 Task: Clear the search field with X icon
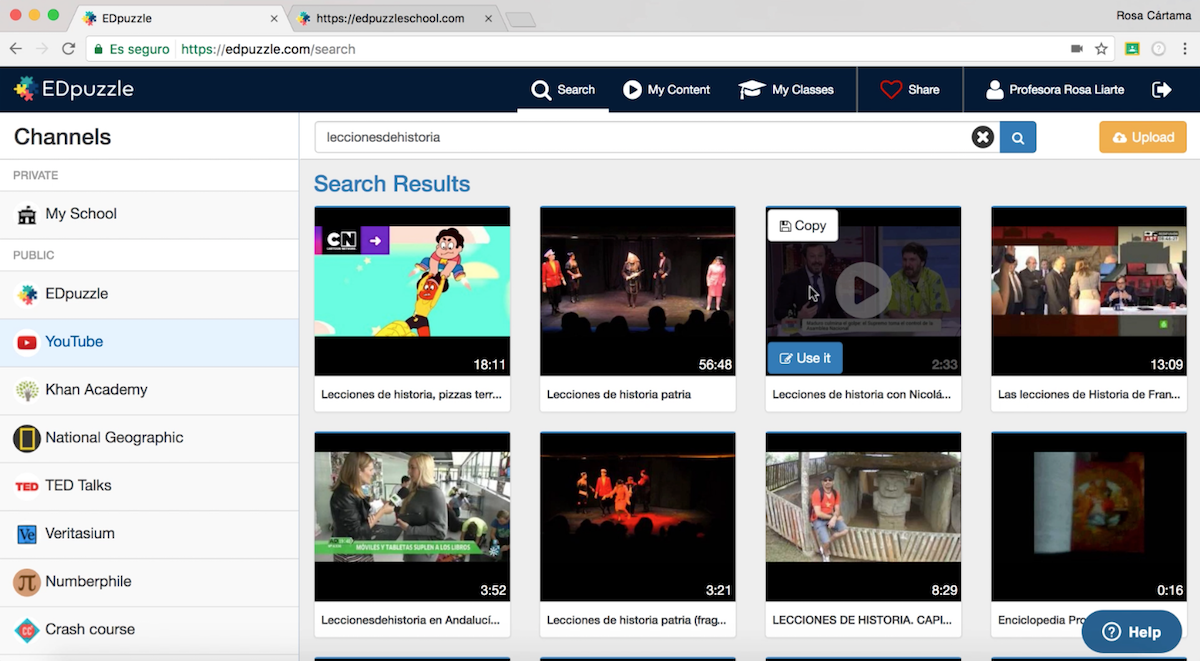click(982, 138)
